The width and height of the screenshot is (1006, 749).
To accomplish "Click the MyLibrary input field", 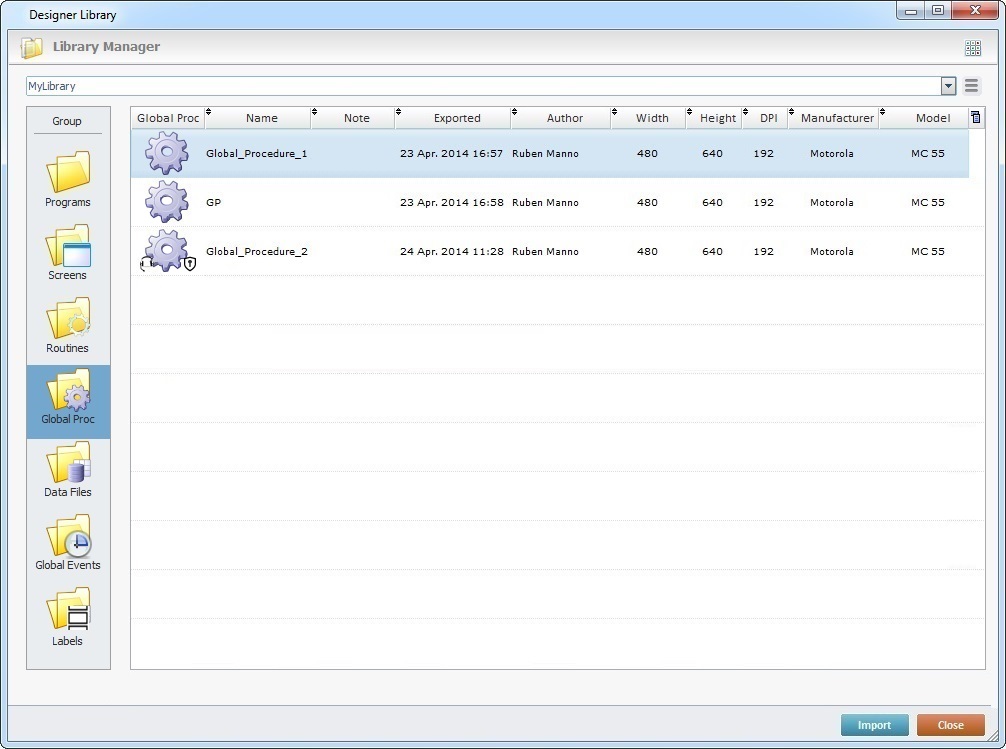I will click(480, 87).
